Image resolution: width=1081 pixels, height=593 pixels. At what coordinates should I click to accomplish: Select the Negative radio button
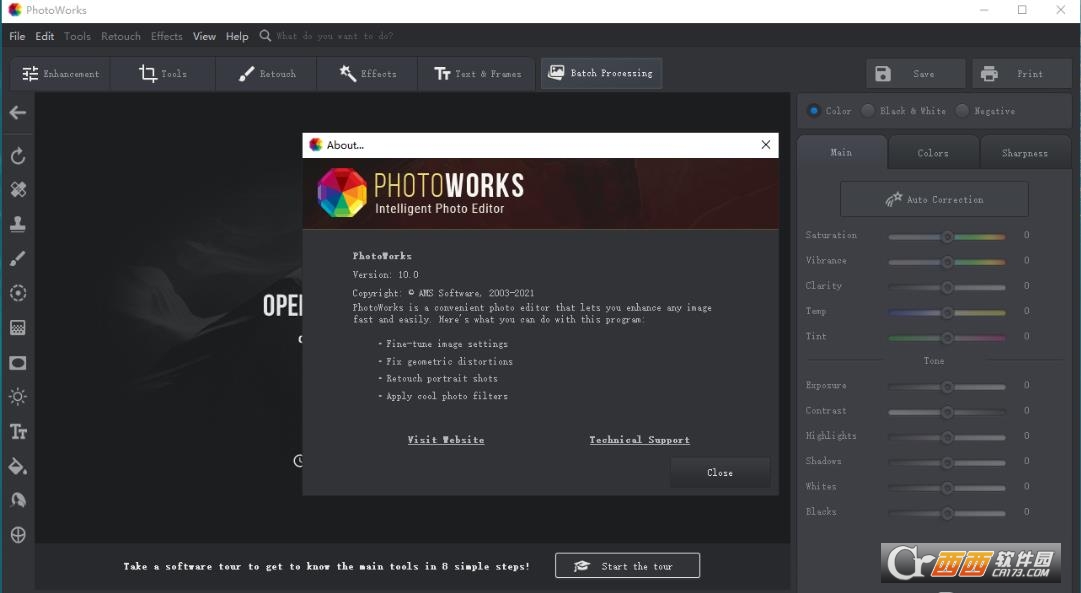click(962, 110)
